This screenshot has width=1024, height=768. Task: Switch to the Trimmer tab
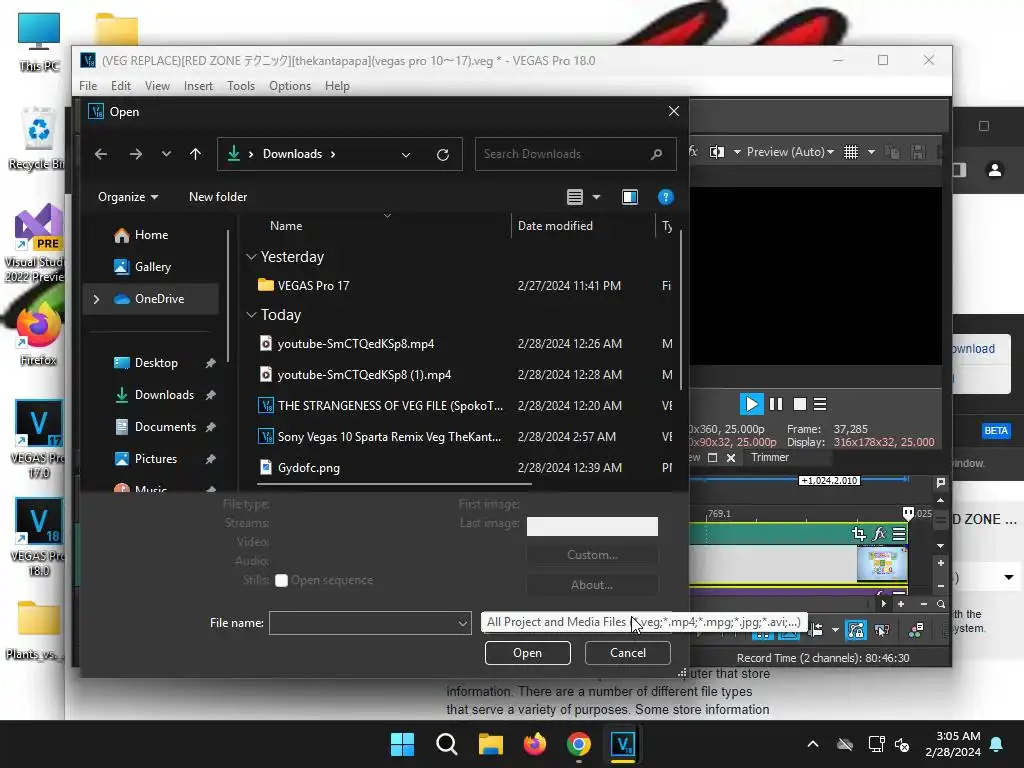[x=770, y=457]
